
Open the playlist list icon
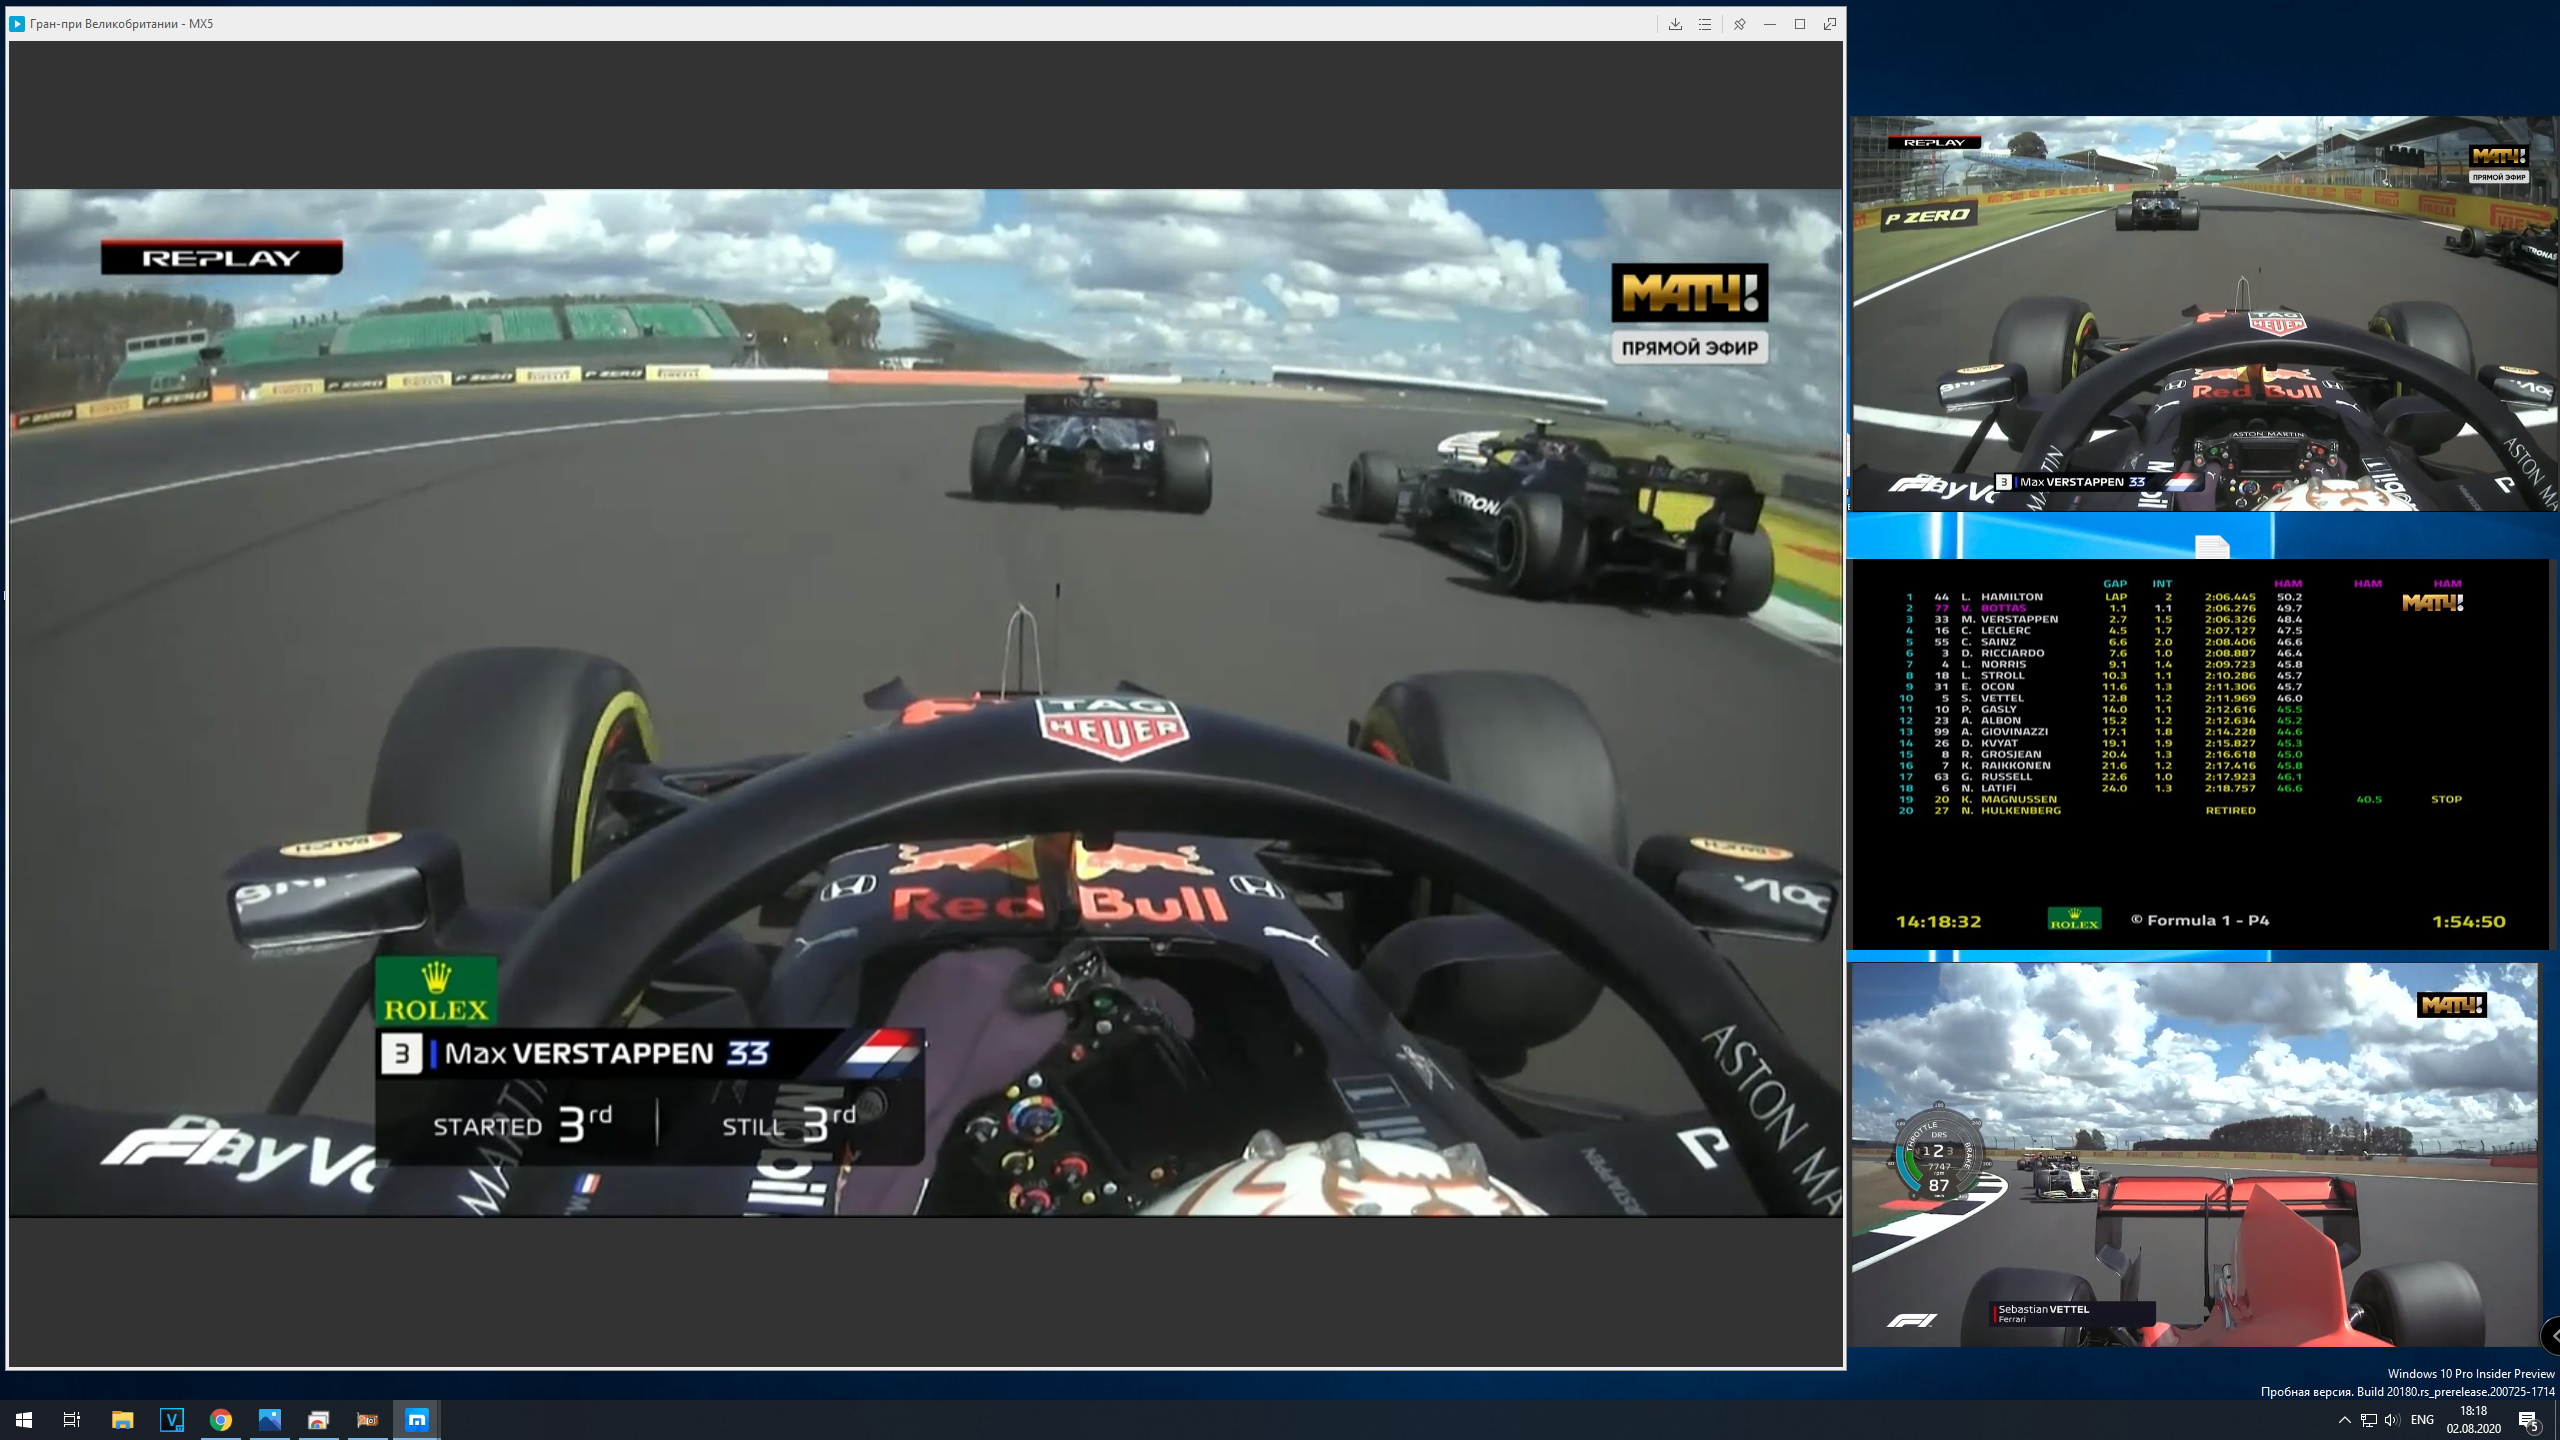(1705, 24)
